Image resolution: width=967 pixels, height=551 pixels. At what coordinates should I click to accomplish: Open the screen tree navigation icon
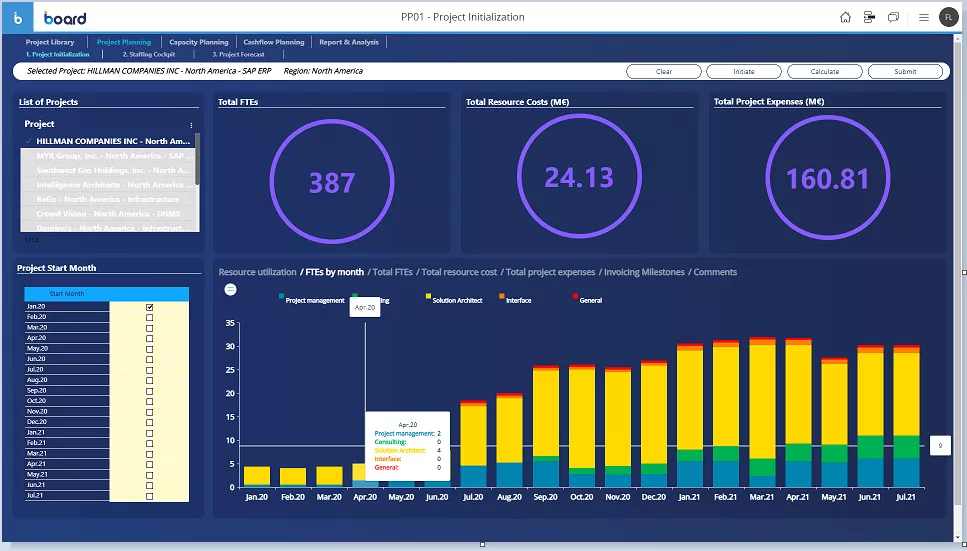pos(869,17)
